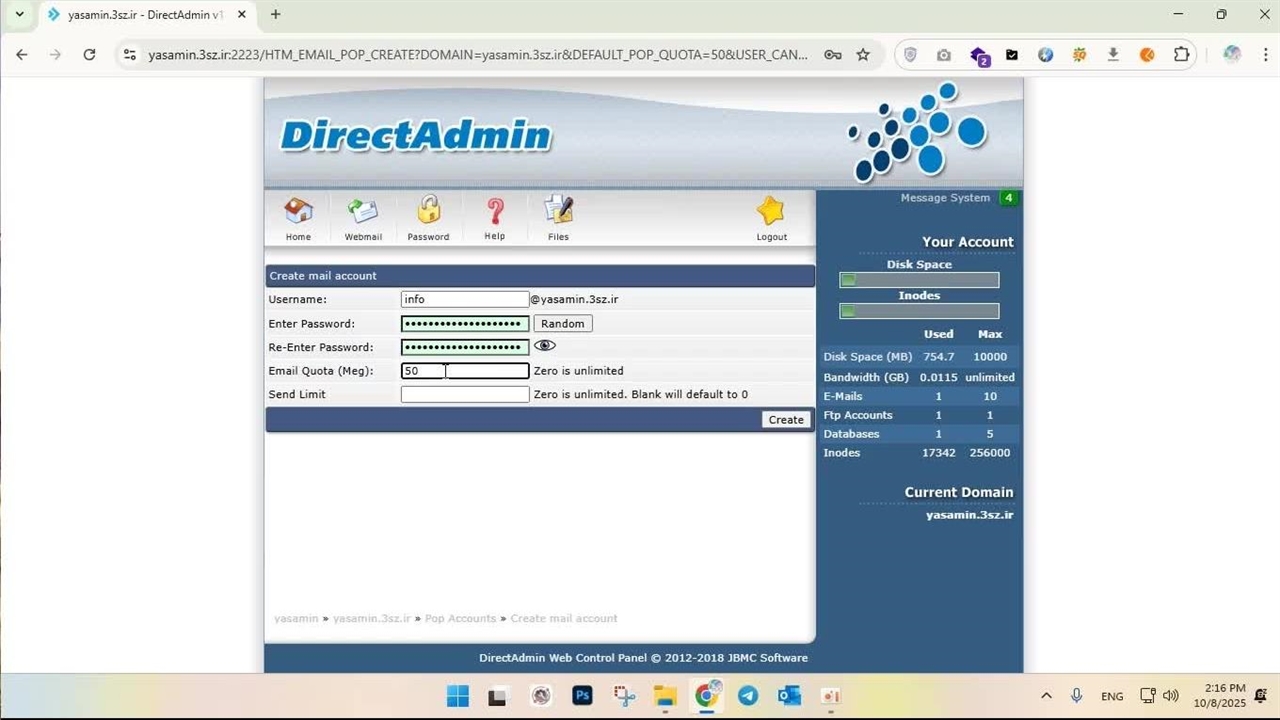1280x720 pixels.
Task: Focus the Username input field
Action: [x=464, y=300]
